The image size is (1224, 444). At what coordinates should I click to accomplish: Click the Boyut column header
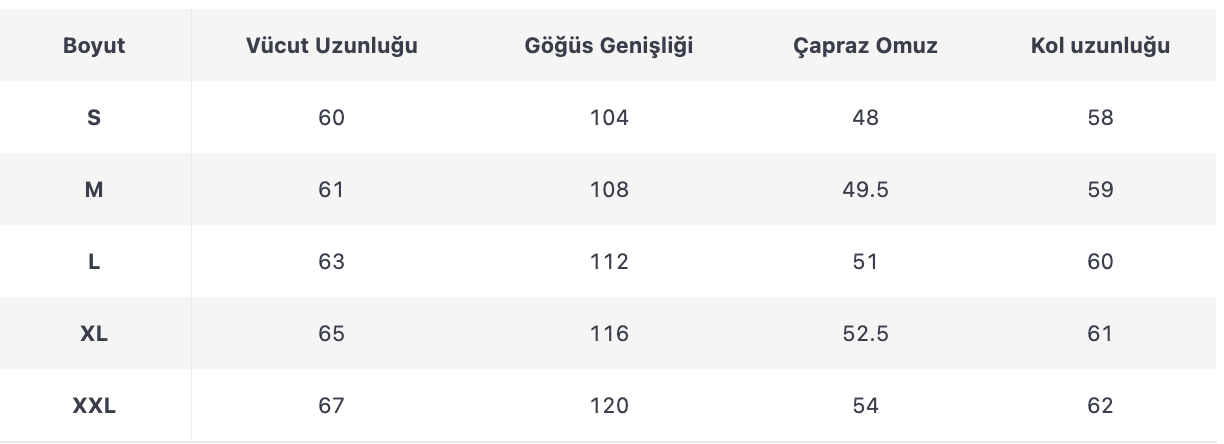[94, 46]
